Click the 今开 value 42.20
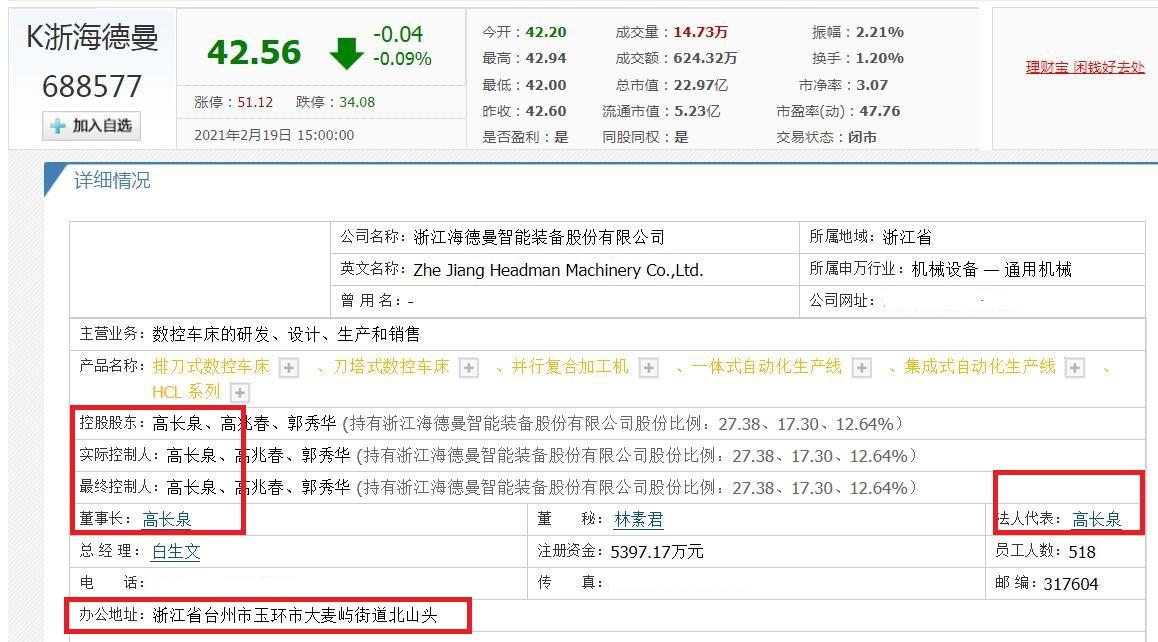The image size is (1158, 642). click(546, 32)
